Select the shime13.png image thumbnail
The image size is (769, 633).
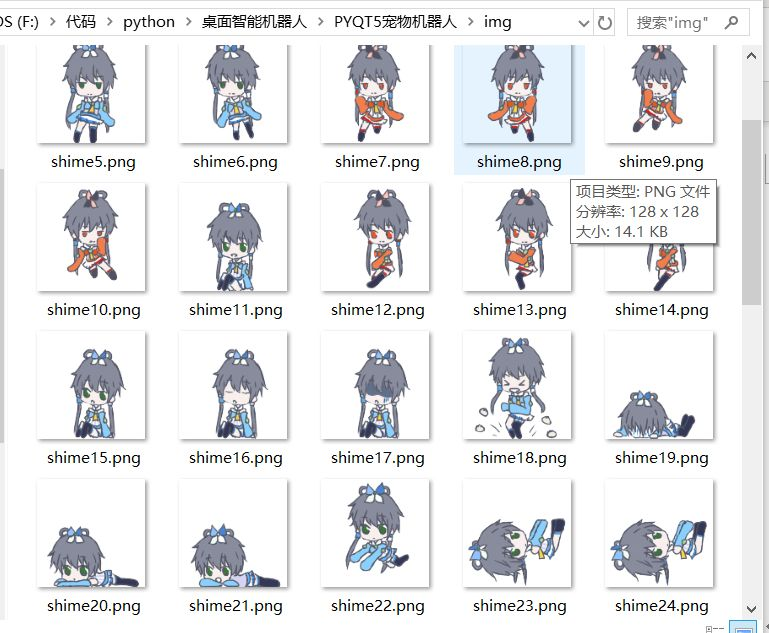tap(517, 237)
